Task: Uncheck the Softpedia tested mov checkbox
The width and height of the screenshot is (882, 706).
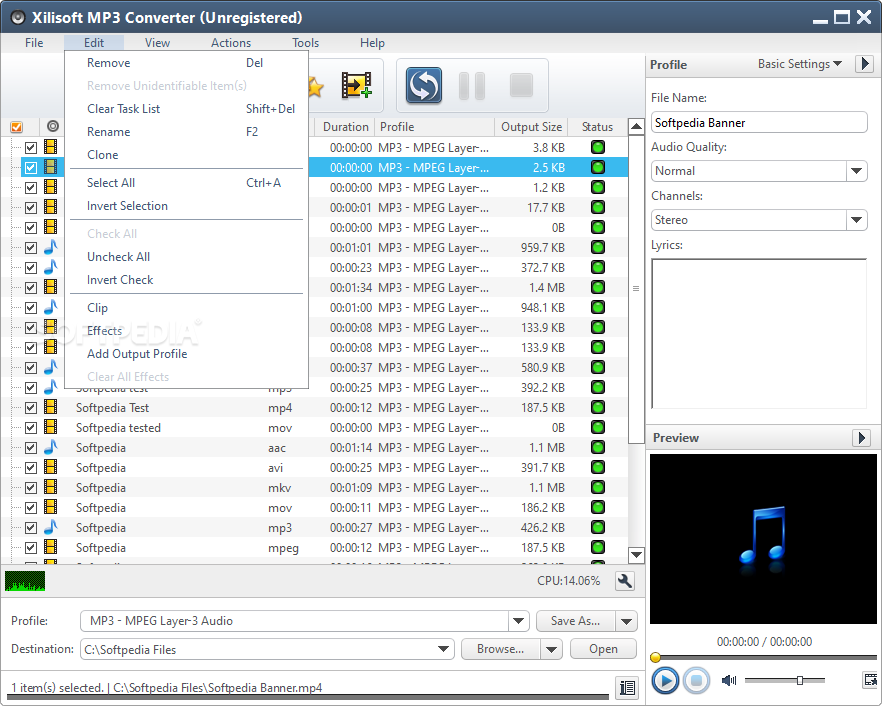Action: [31, 428]
